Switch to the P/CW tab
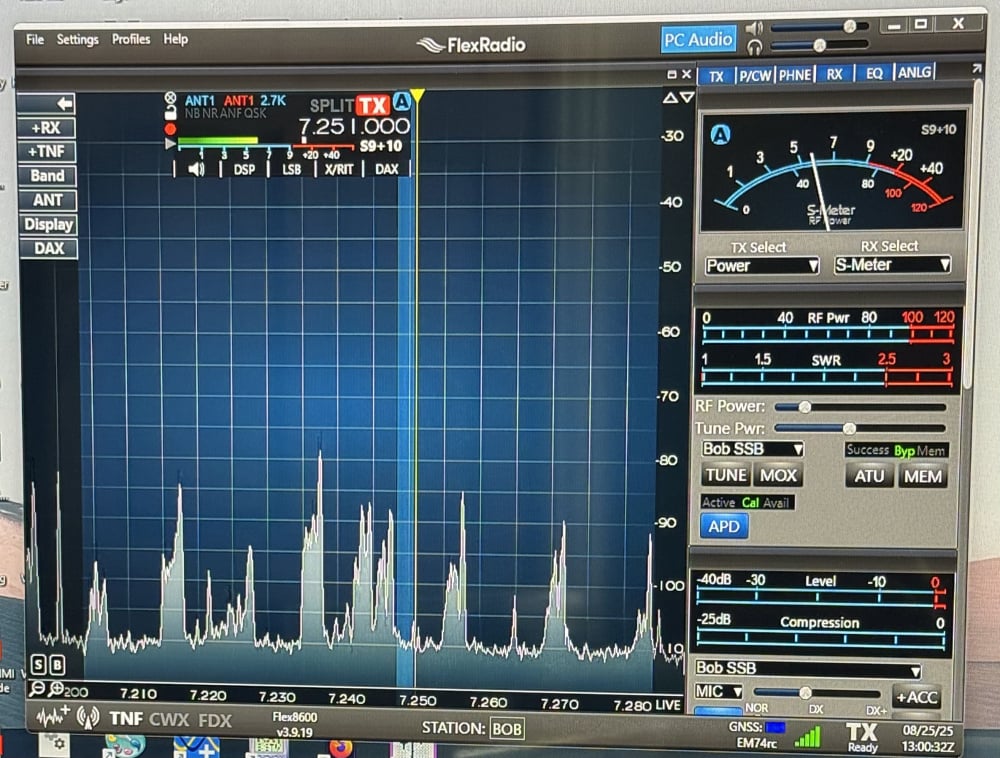Screen dimensions: 1000x758 755,76
